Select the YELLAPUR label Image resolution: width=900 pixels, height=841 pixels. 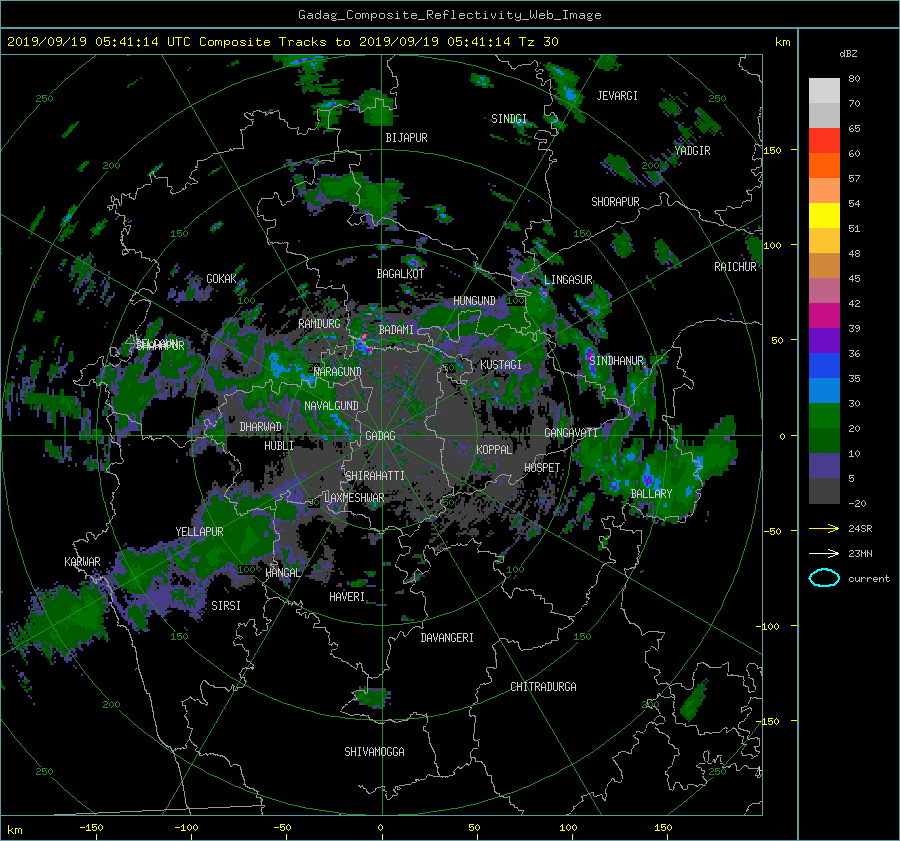pos(199,532)
